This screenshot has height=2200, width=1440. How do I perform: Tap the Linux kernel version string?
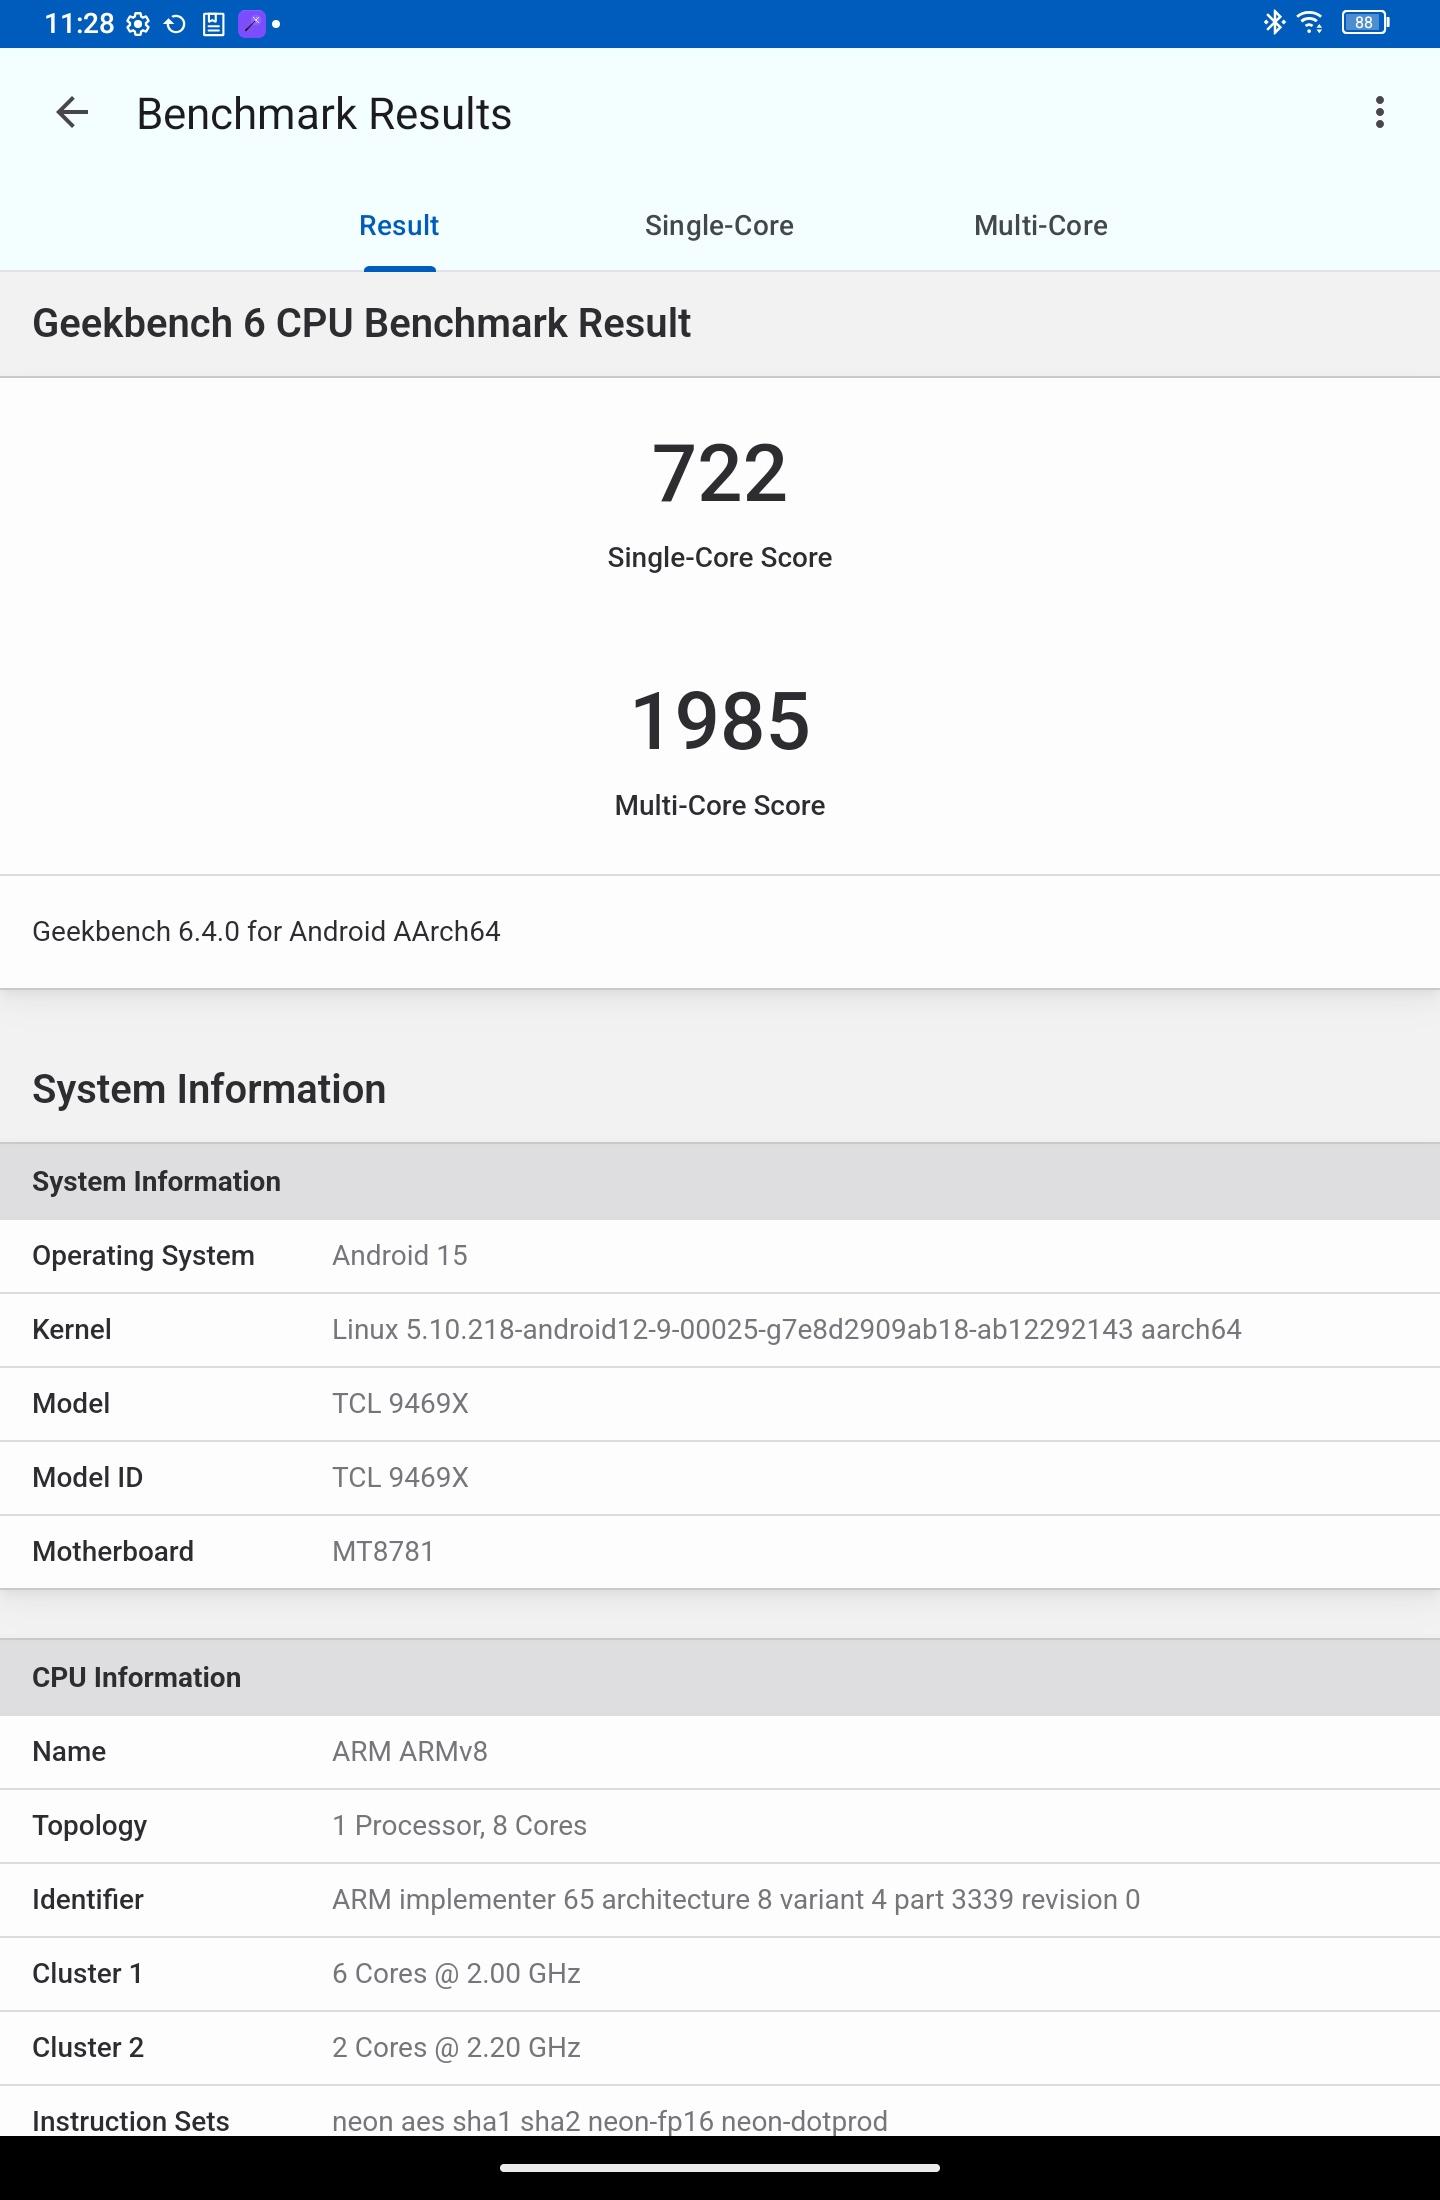(x=787, y=1330)
